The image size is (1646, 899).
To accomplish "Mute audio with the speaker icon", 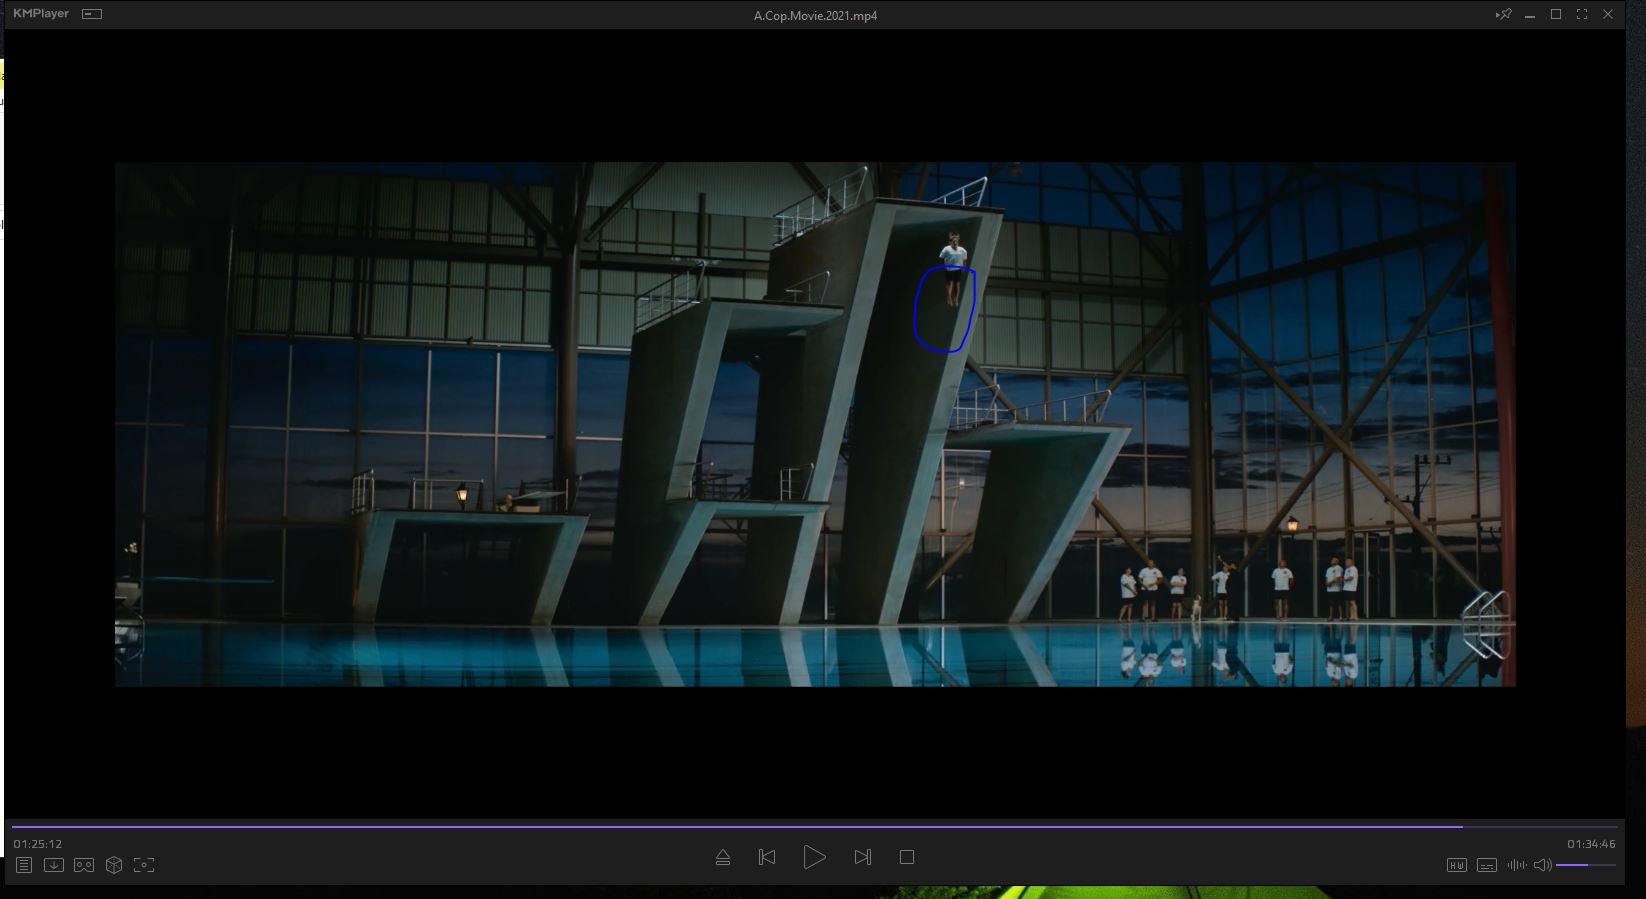I will point(1542,865).
